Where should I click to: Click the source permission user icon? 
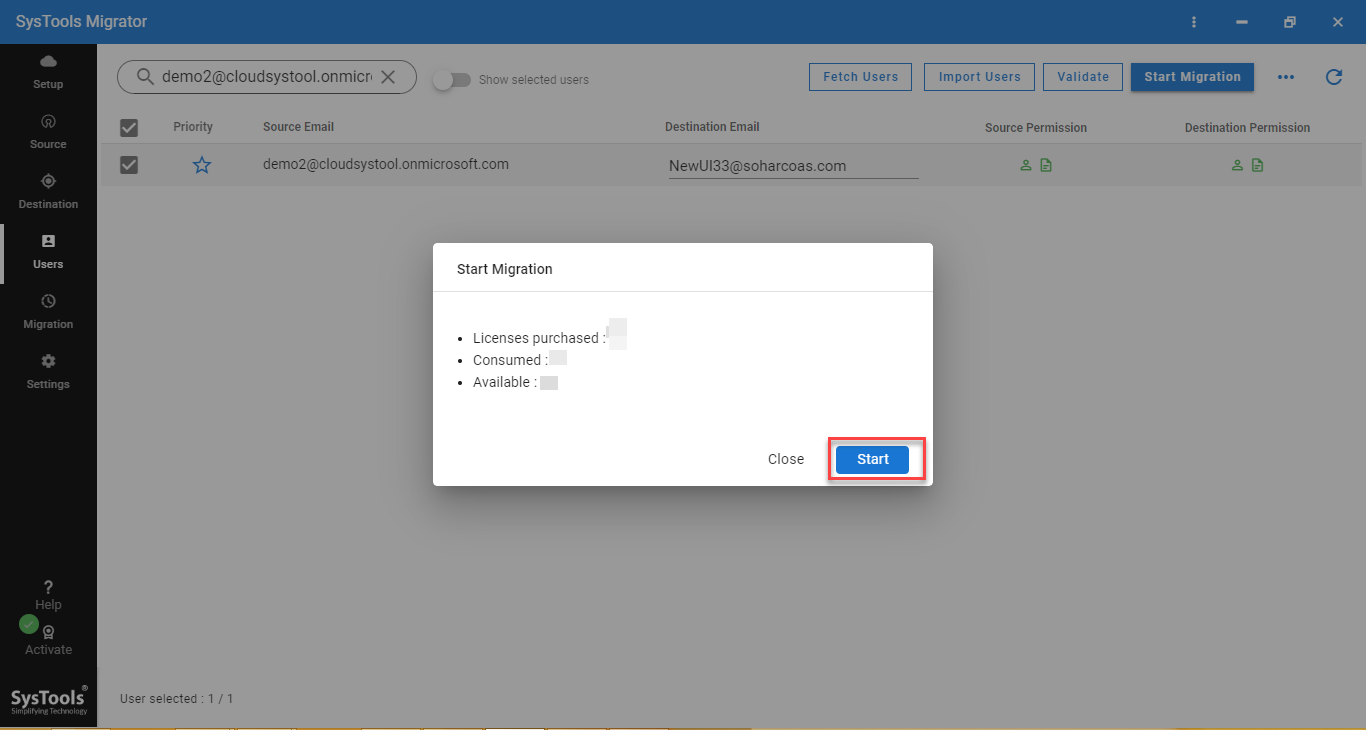[x=1025, y=165]
